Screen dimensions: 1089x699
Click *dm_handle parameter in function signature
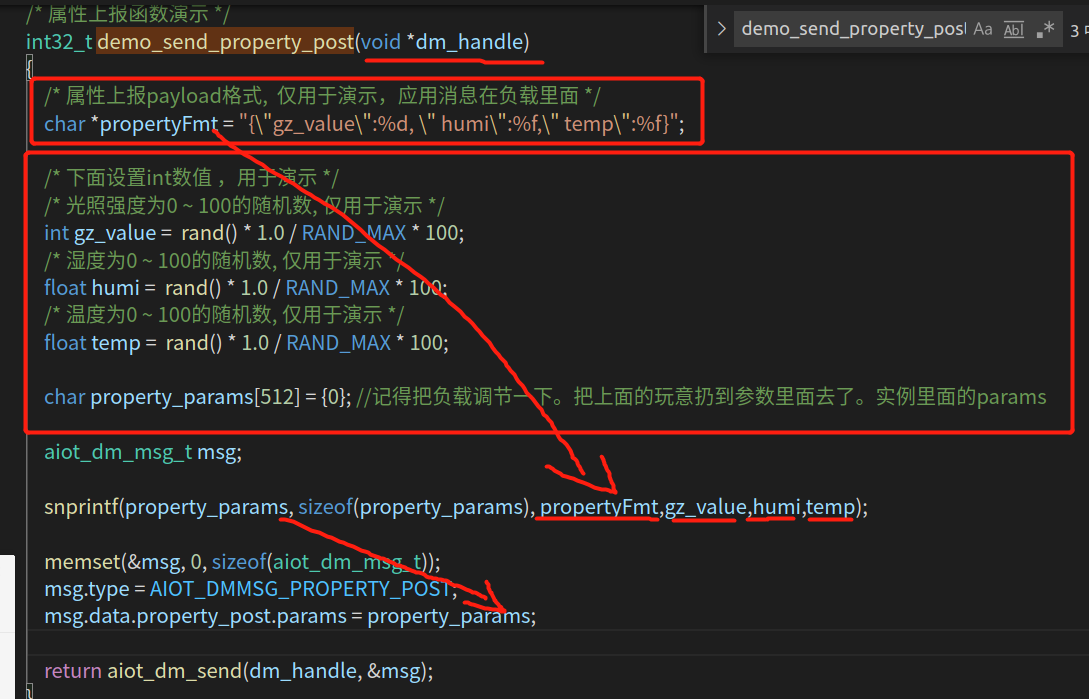click(x=465, y=42)
